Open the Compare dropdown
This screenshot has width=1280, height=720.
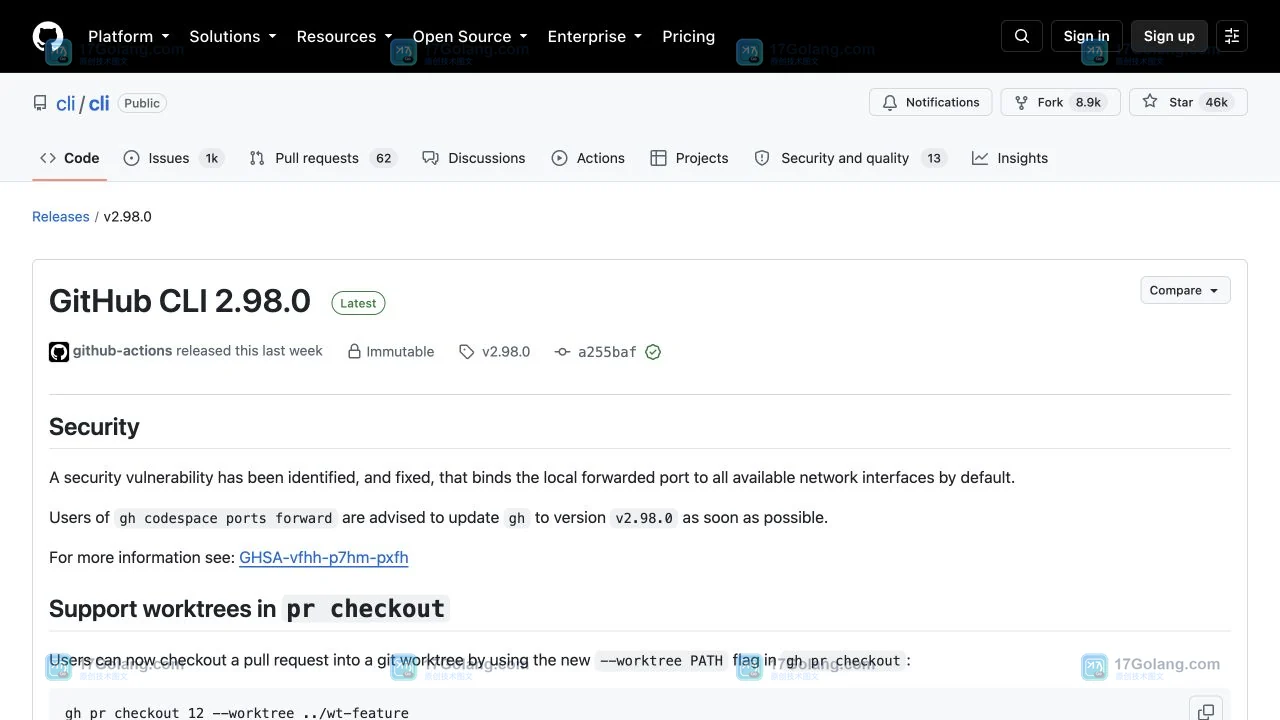pos(1185,290)
